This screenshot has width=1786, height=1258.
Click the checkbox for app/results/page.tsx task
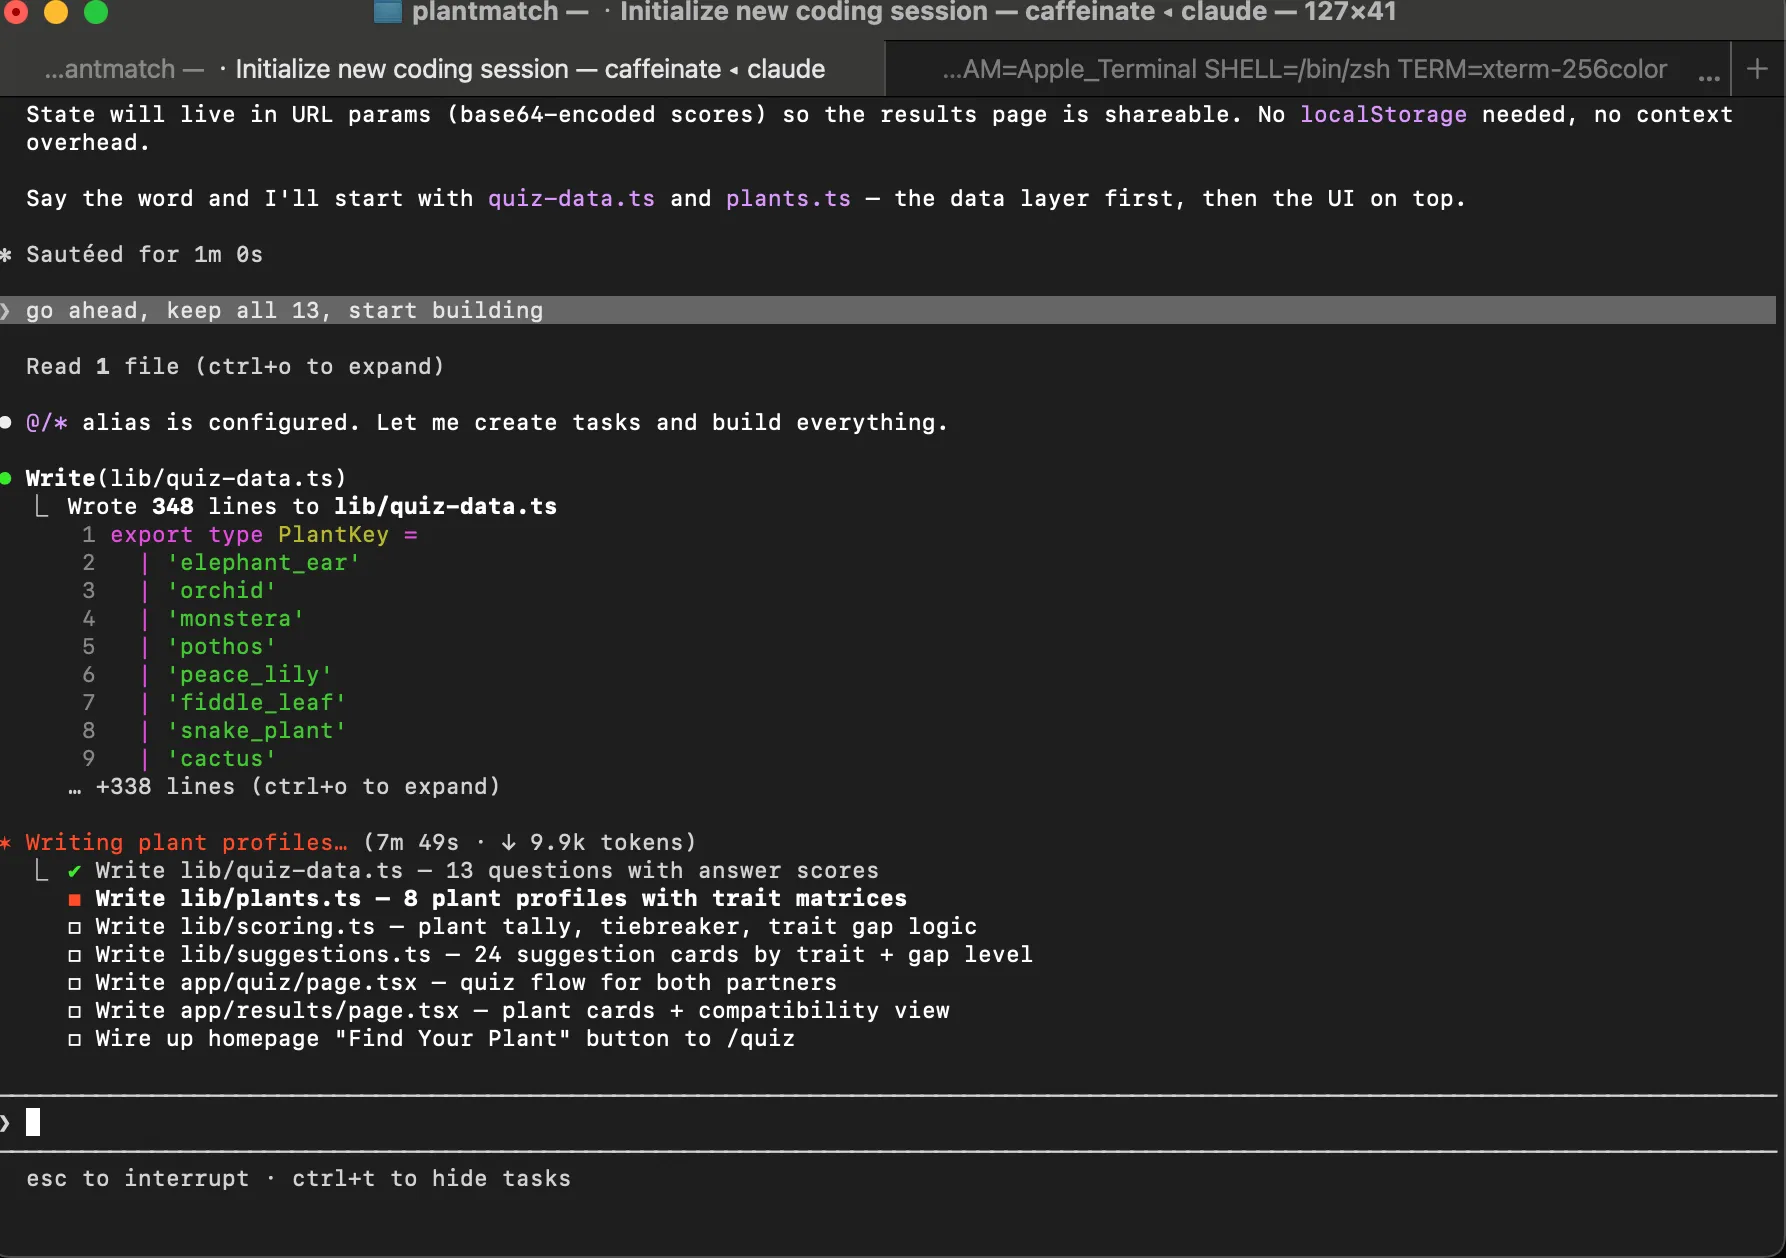[74, 1011]
